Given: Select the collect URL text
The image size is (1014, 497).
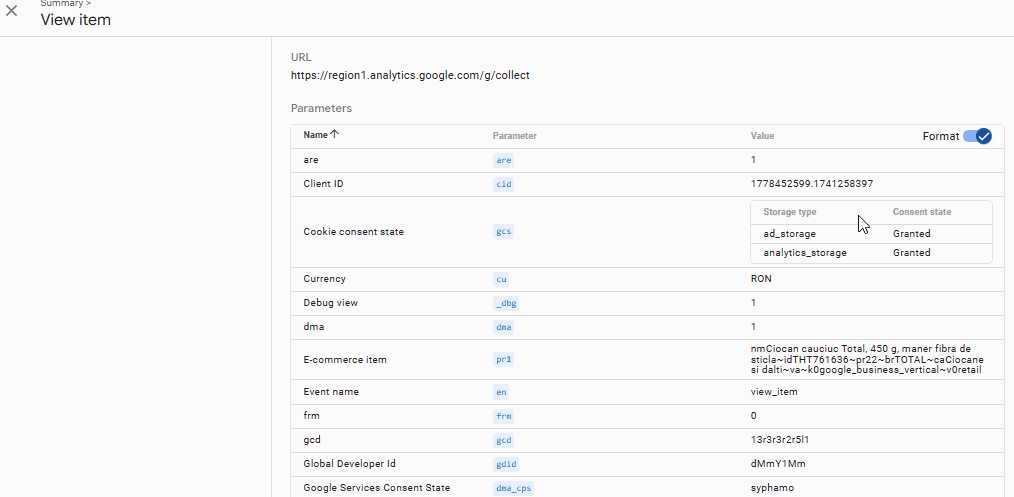Looking at the screenshot, I should click(410, 76).
